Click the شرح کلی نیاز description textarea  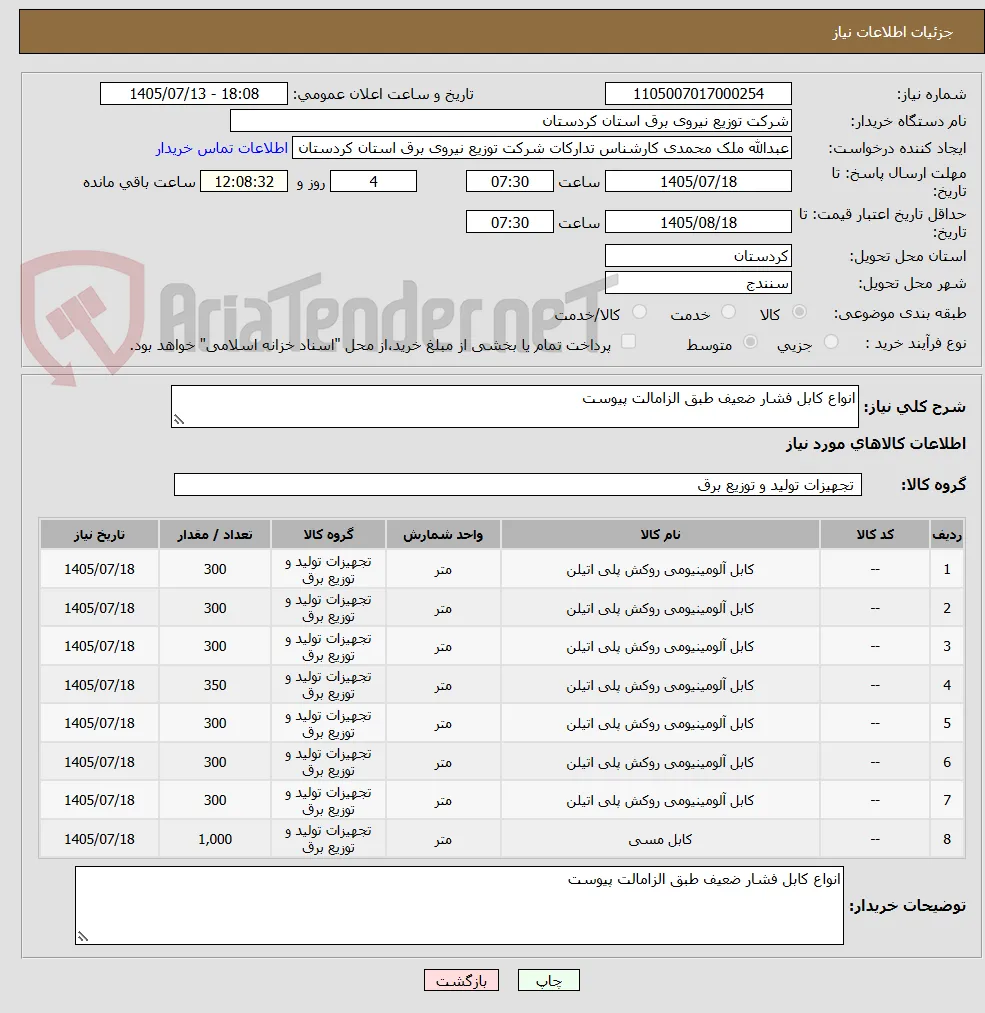click(x=515, y=406)
